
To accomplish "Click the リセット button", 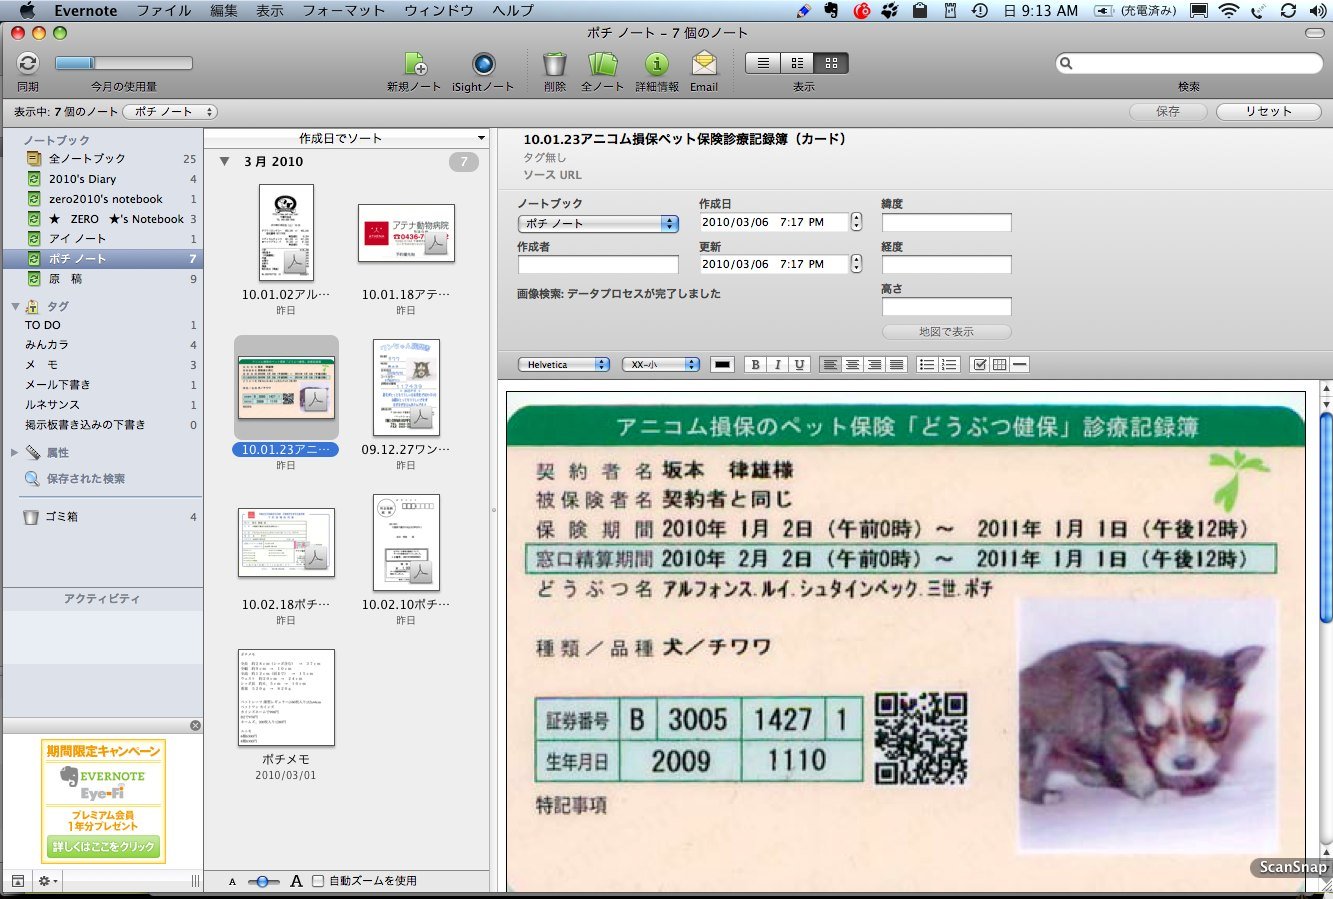I will point(1268,112).
